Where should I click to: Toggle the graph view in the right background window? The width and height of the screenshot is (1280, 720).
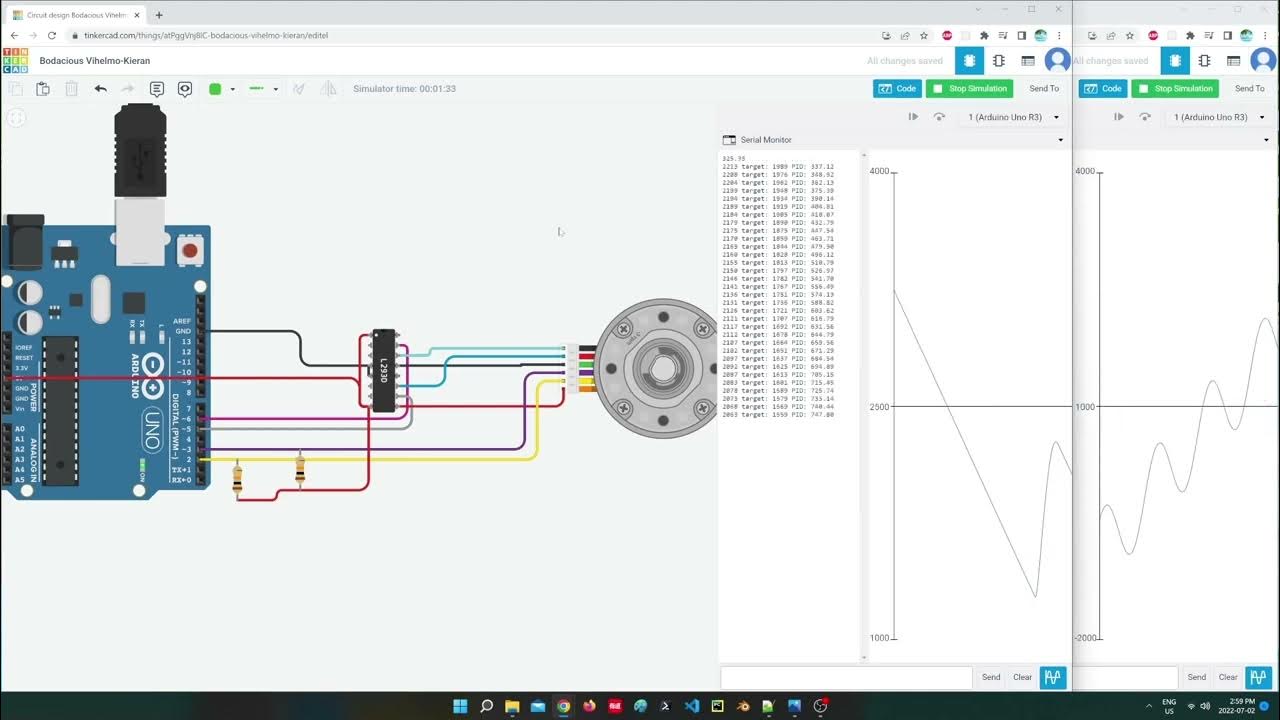click(1259, 677)
